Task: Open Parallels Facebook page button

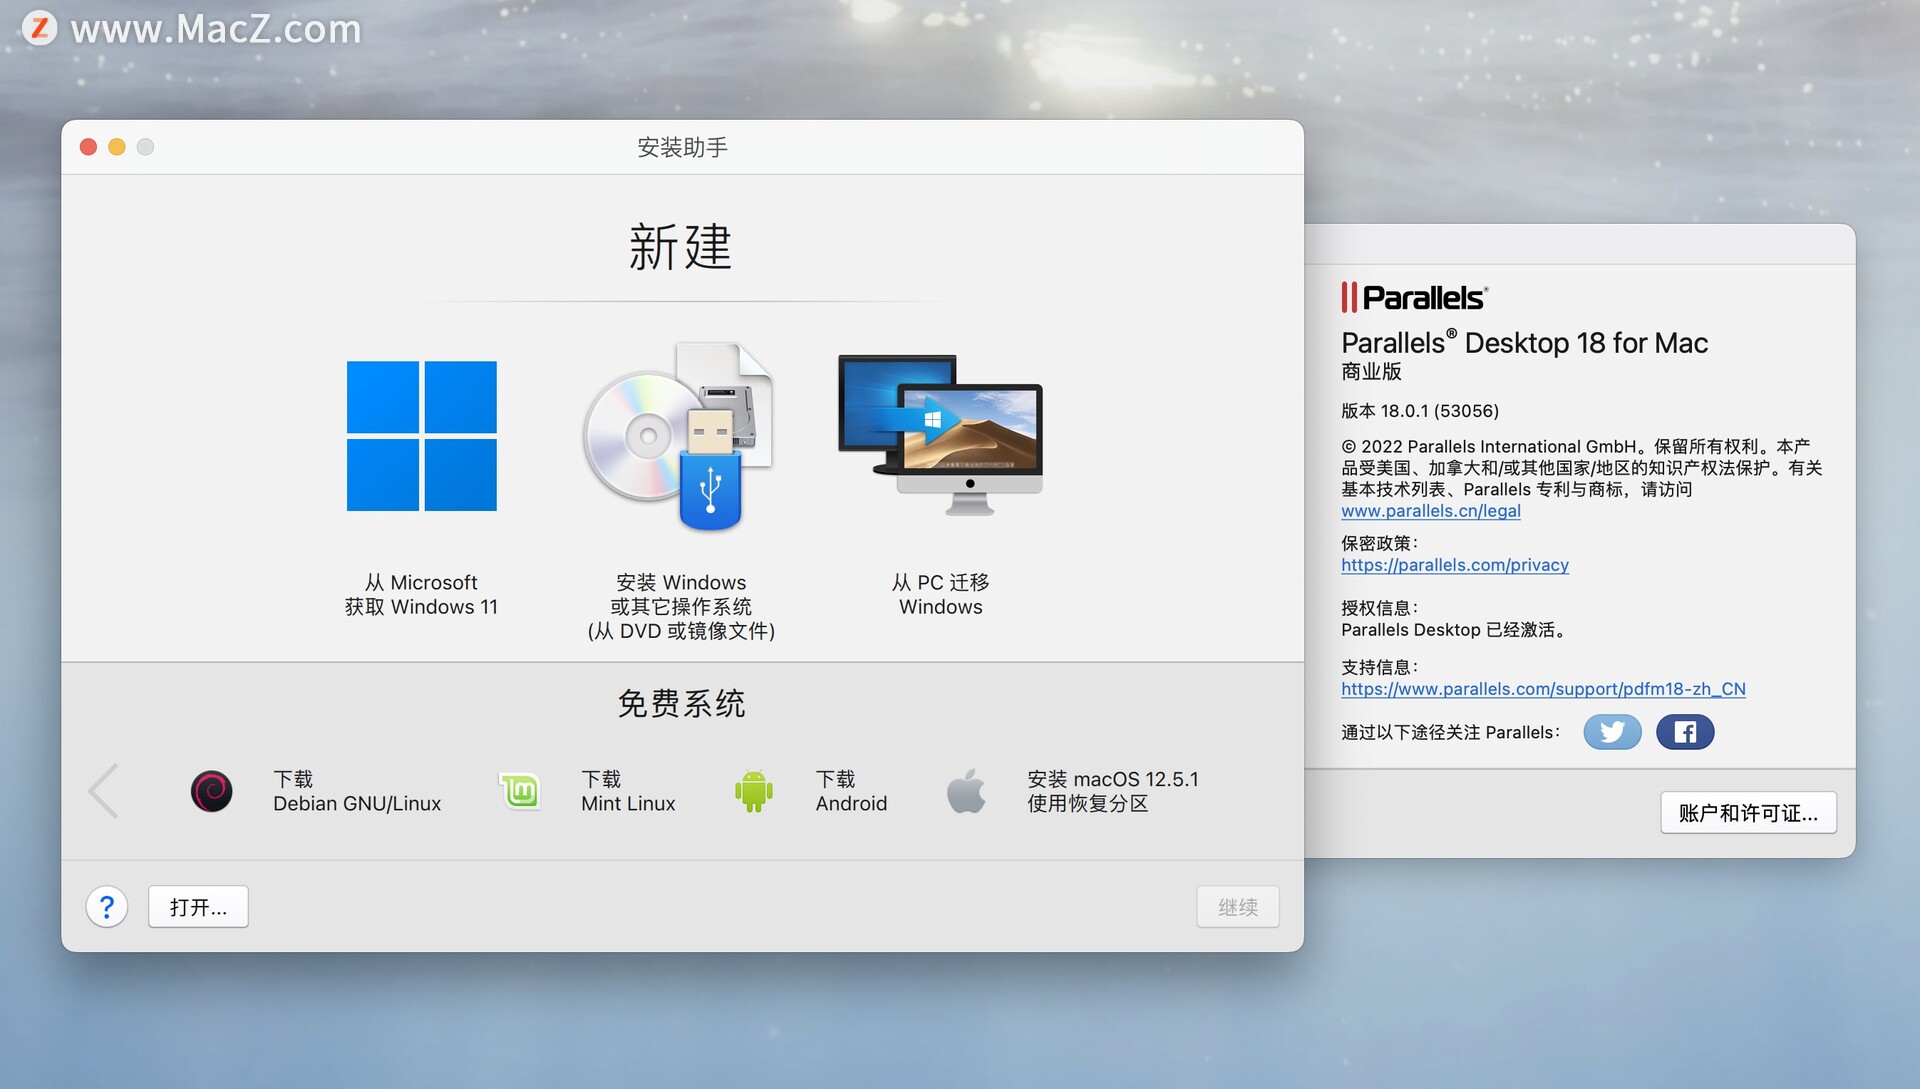Action: point(1685,732)
